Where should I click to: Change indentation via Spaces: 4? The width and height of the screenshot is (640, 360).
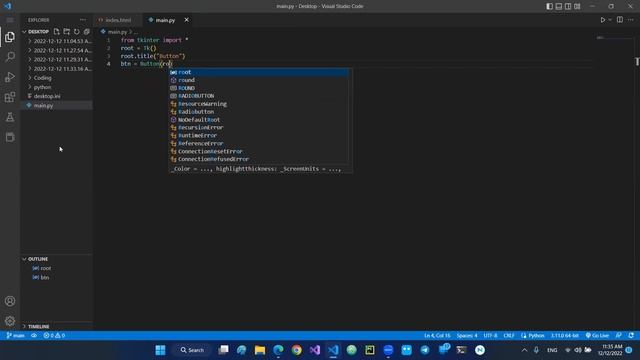click(x=467, y=336)
